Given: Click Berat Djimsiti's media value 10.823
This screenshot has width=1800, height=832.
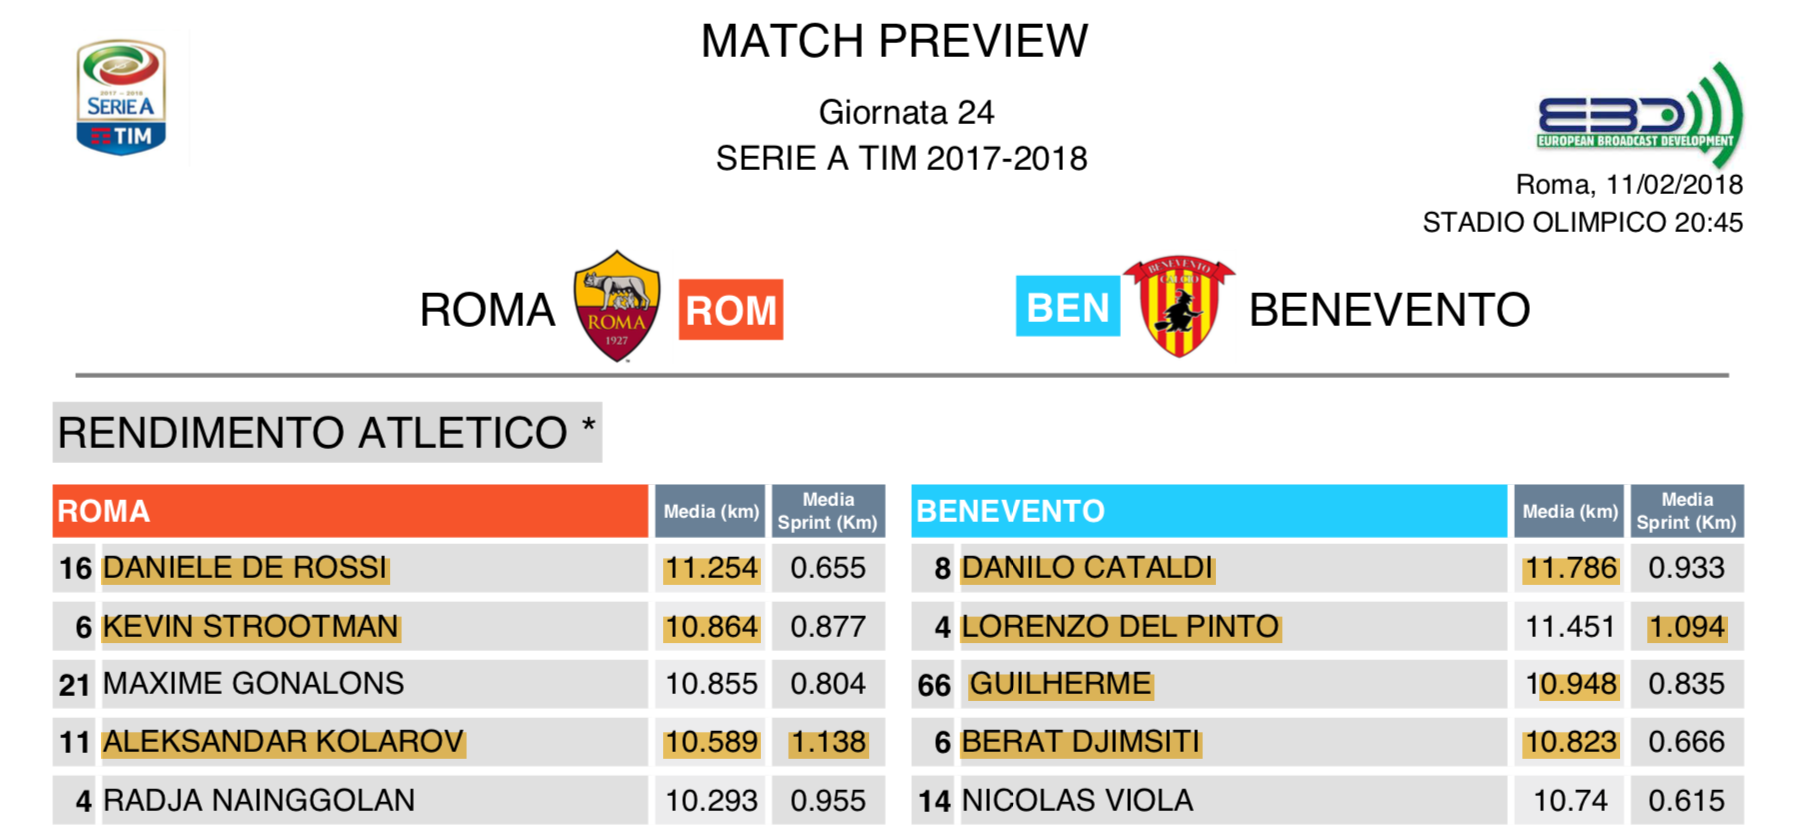Looking at the screenshot, I should [1570, 742].
